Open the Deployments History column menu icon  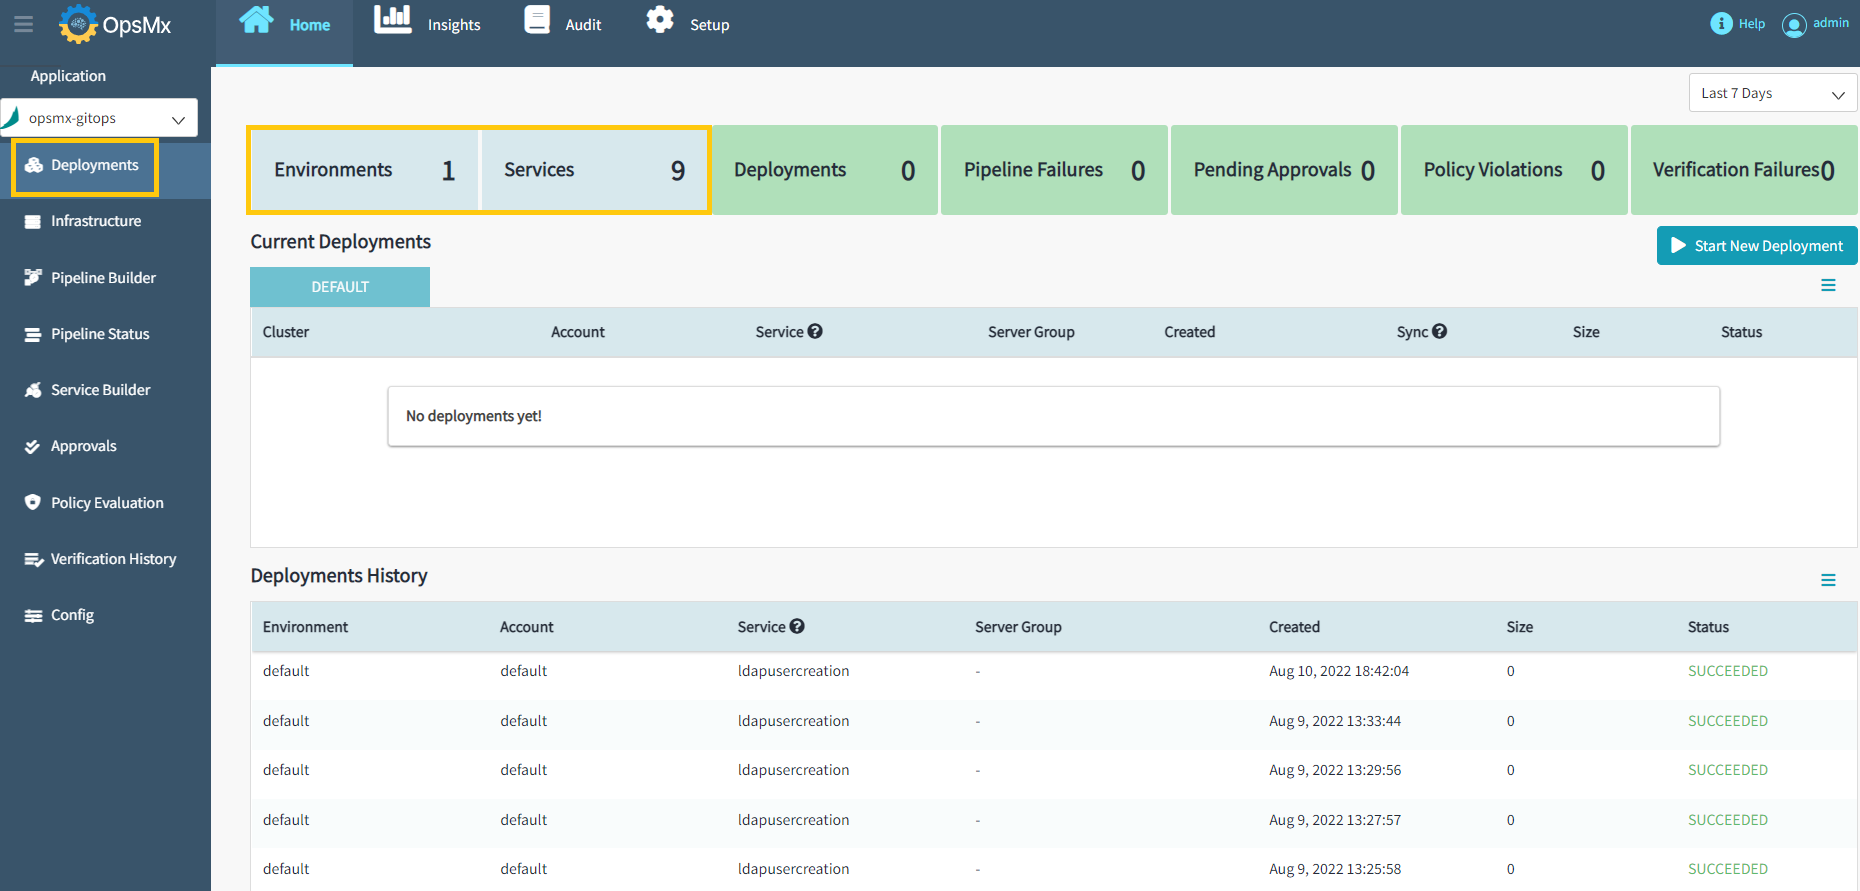[x=1828, y=580]
